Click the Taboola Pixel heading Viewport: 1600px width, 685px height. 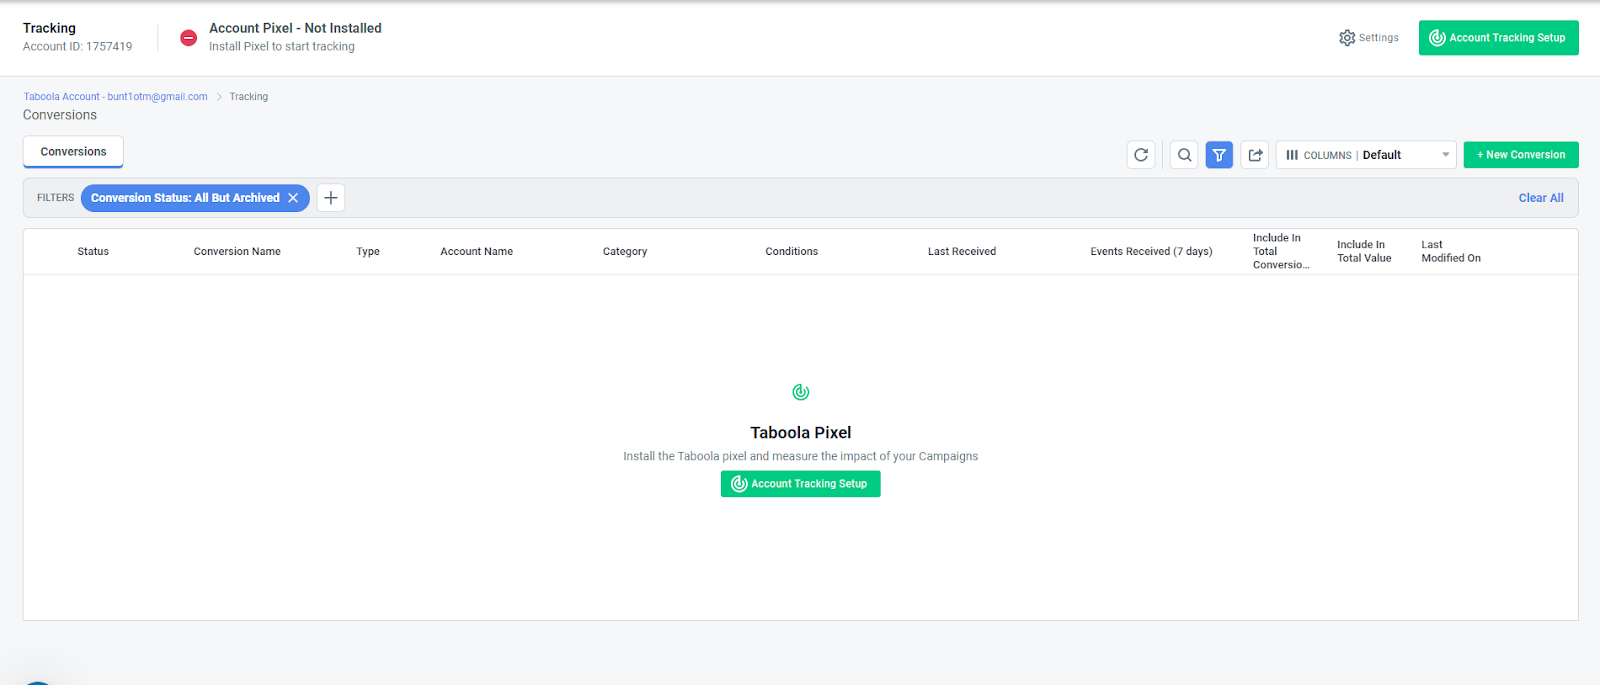coord(801,433)
